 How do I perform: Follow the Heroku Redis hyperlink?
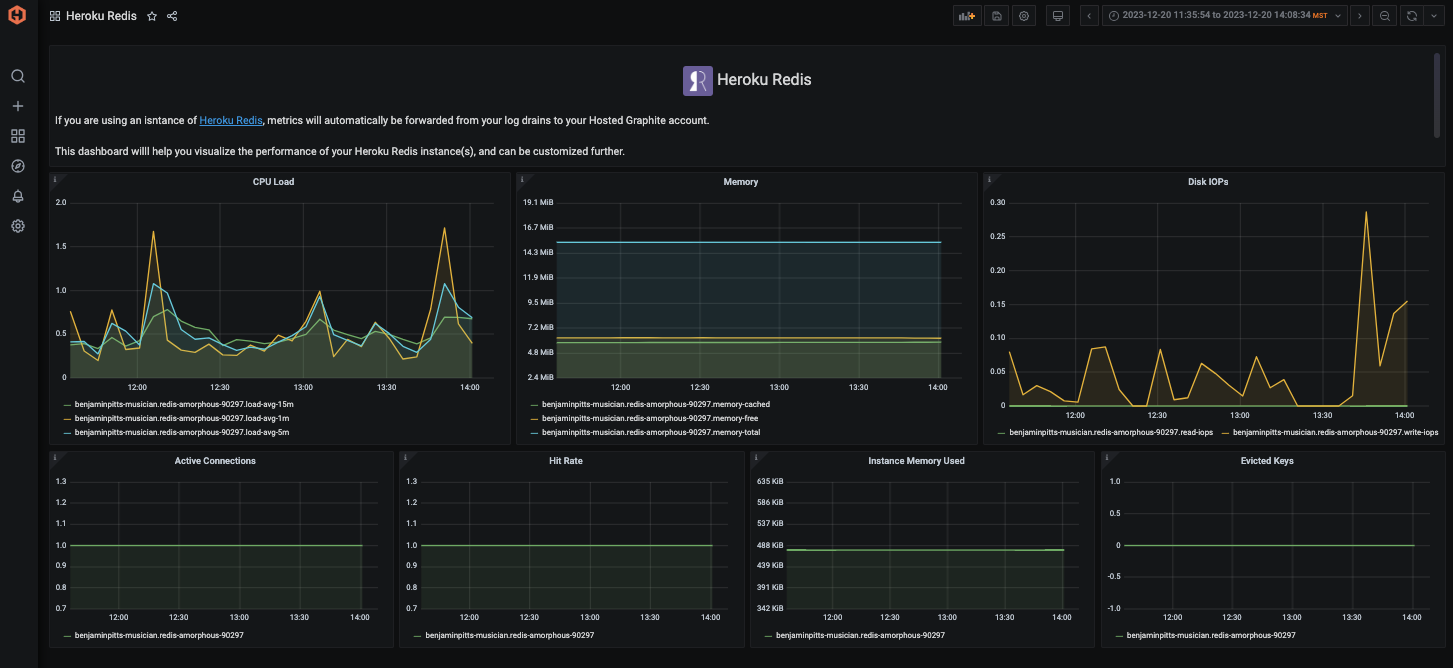[230, 119]
